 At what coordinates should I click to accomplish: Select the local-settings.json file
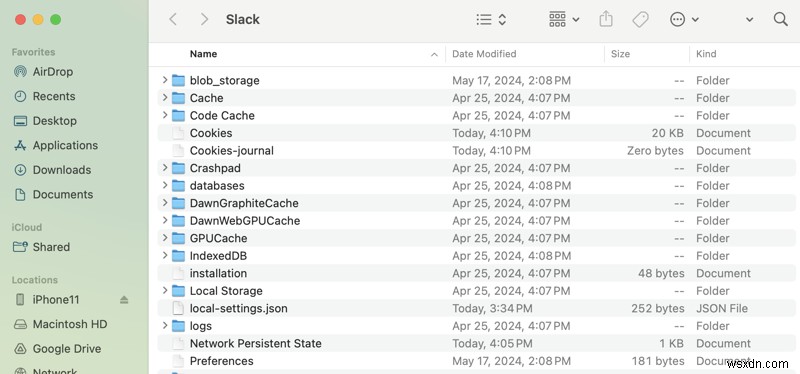(238, 309)
